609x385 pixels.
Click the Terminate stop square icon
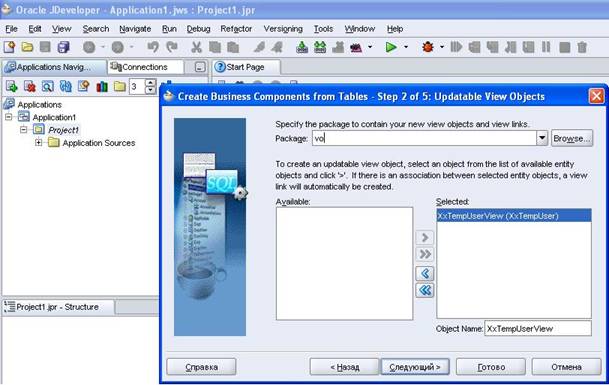564,47
